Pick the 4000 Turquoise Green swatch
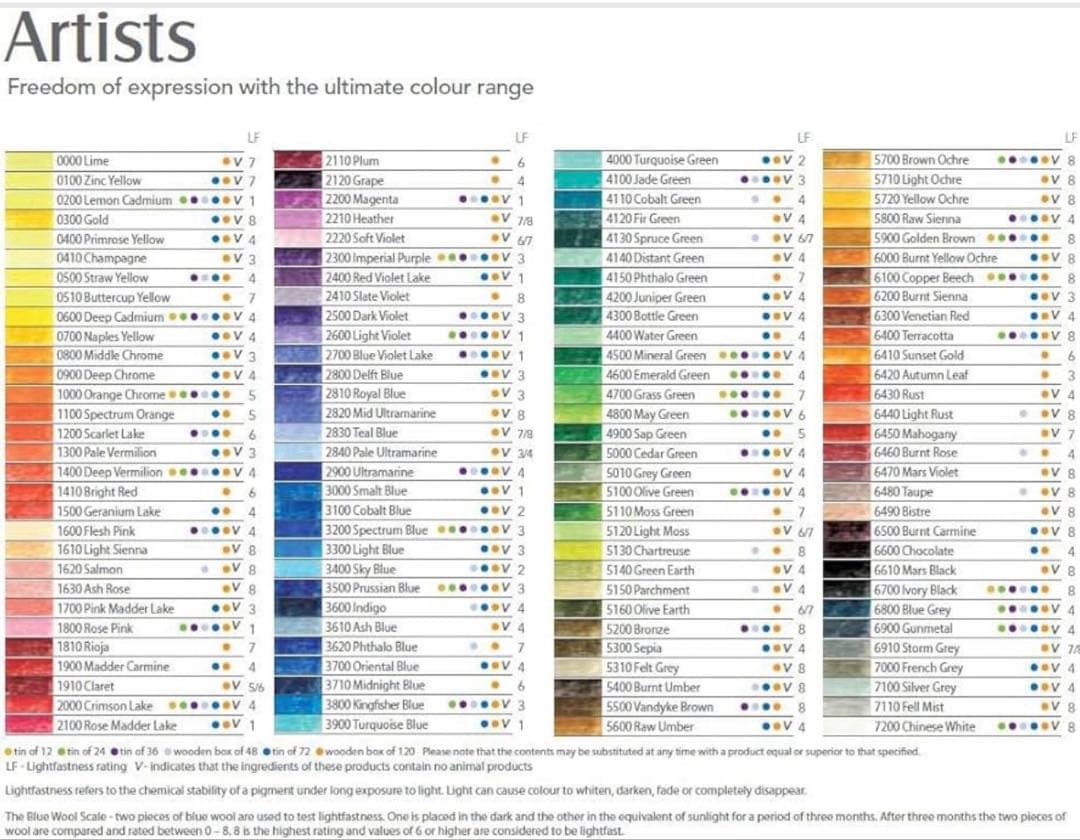This screenshot has height=840, width=1080. [x=577, y=160]
